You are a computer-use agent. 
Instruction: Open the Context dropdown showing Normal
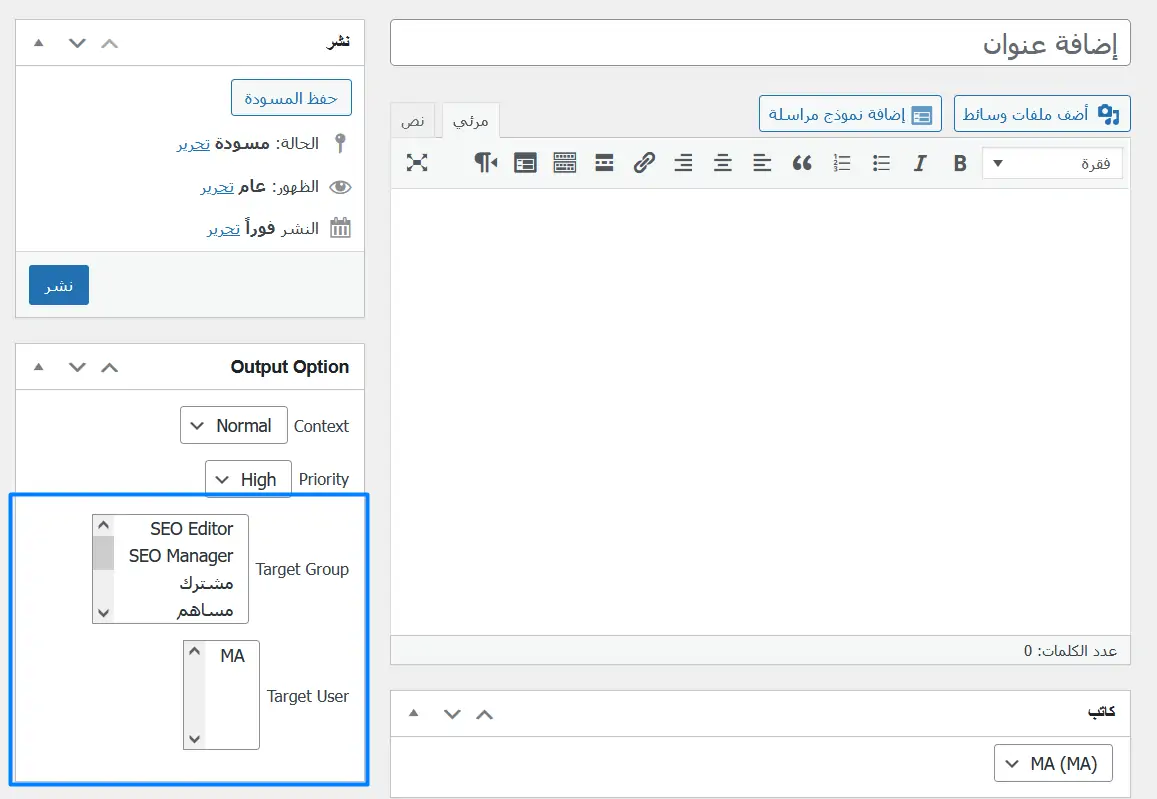tap(234, 425)
